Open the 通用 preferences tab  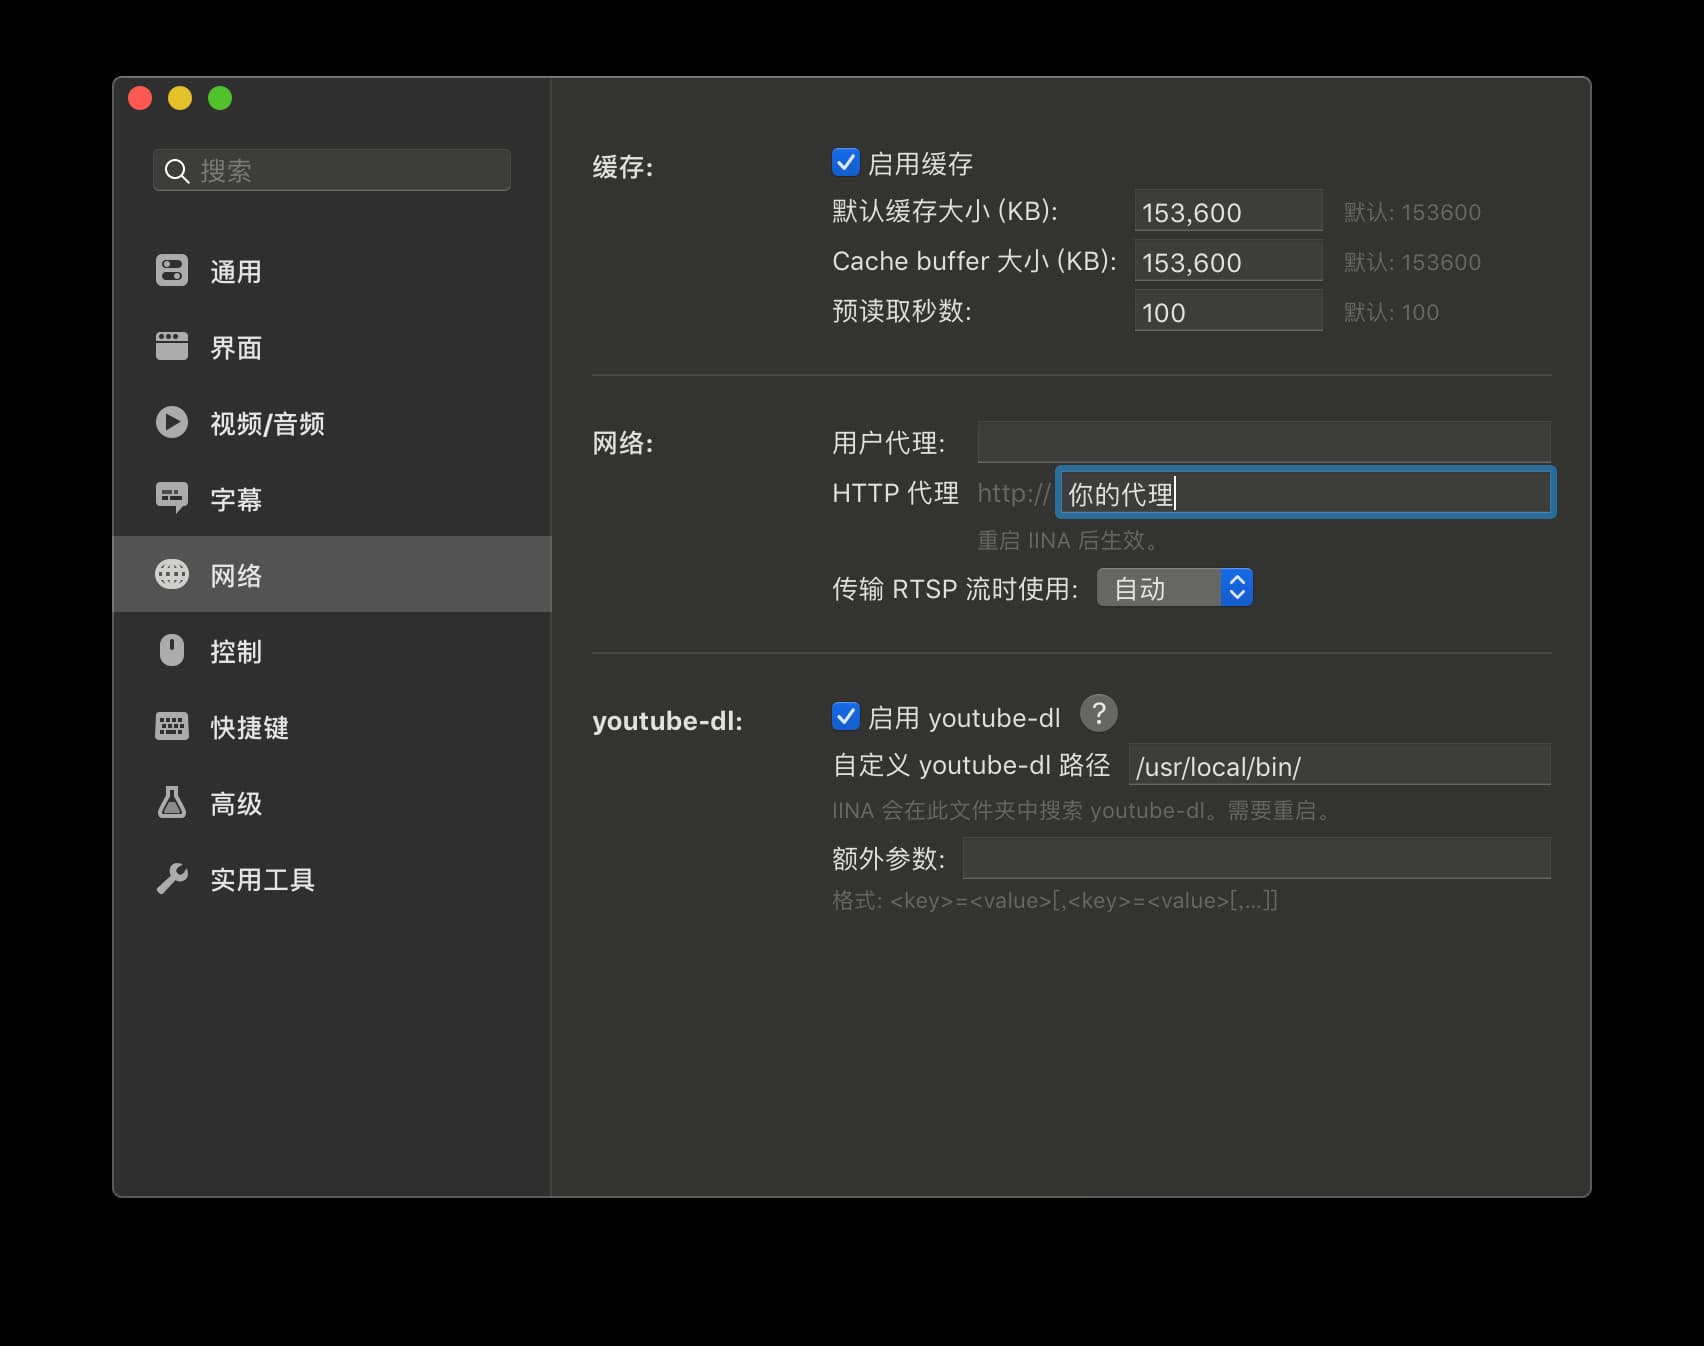[332, 271]
